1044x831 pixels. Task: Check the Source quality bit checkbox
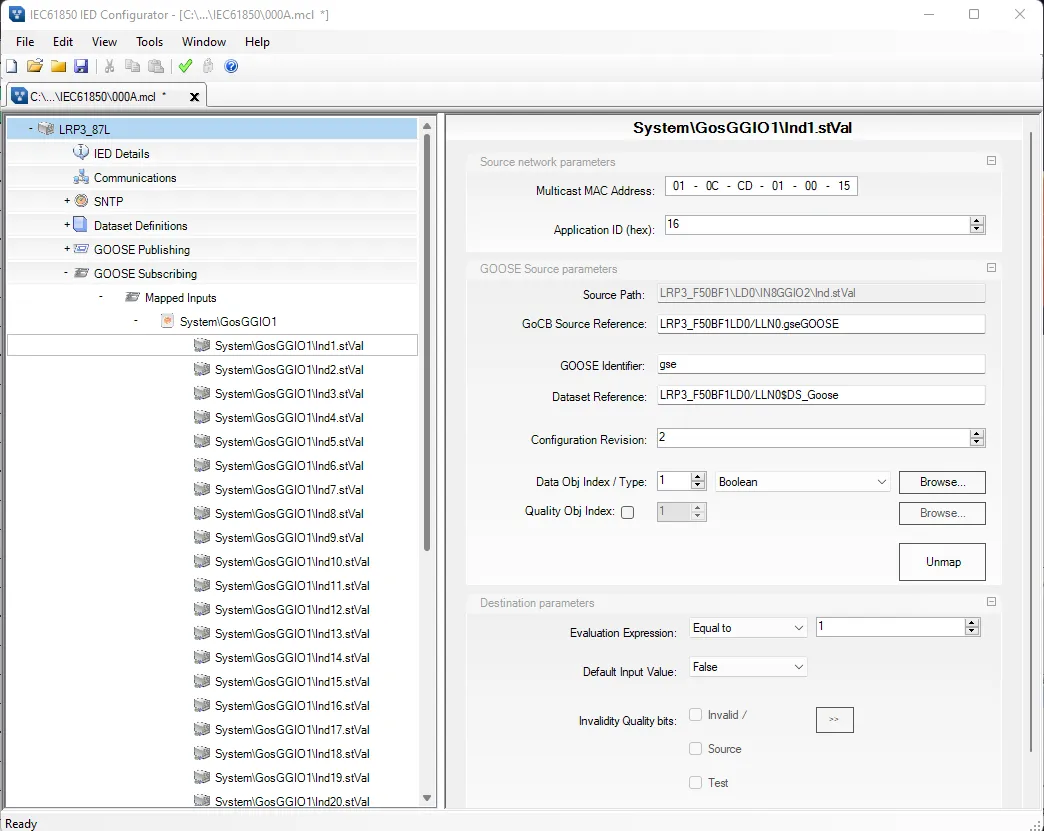(x=696, y=748)
